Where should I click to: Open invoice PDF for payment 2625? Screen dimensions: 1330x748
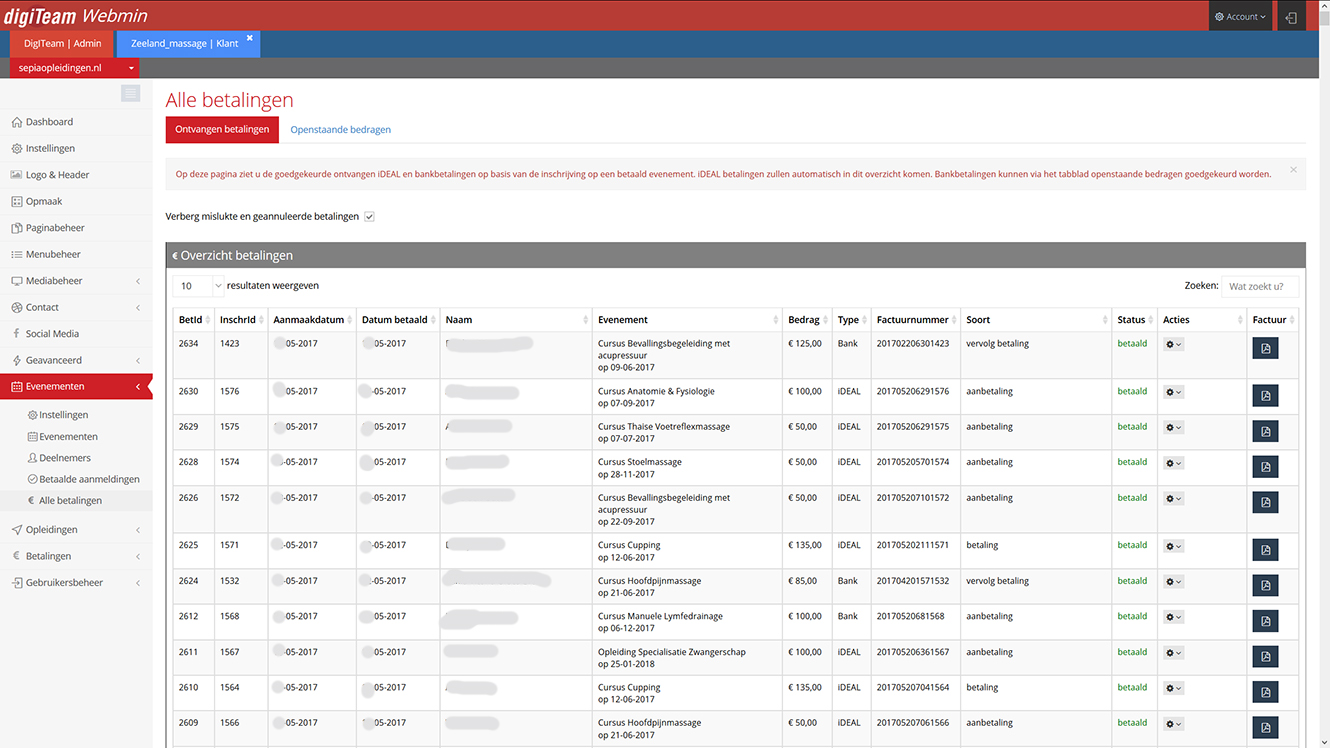[x=1265, y=550]
